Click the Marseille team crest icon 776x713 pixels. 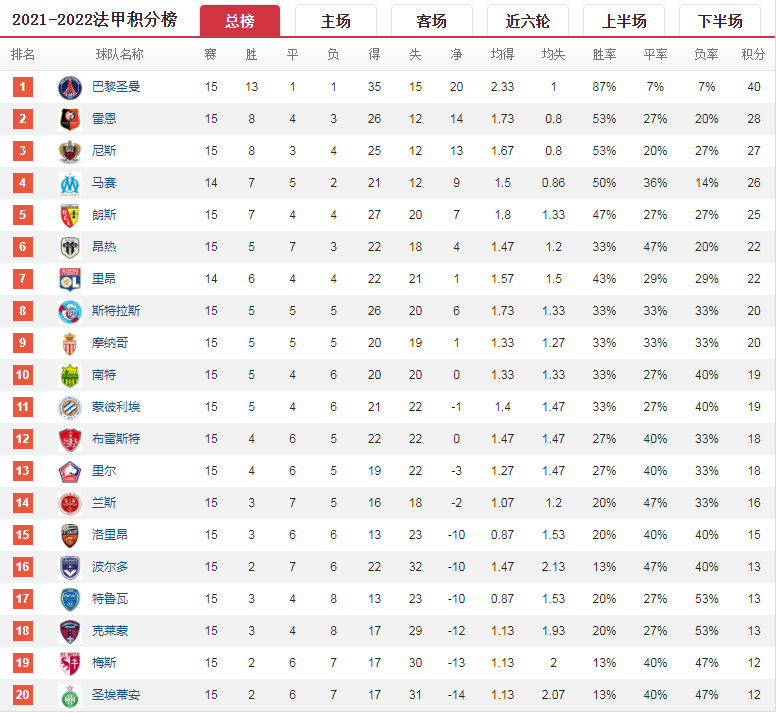click(x=70, y=184)
